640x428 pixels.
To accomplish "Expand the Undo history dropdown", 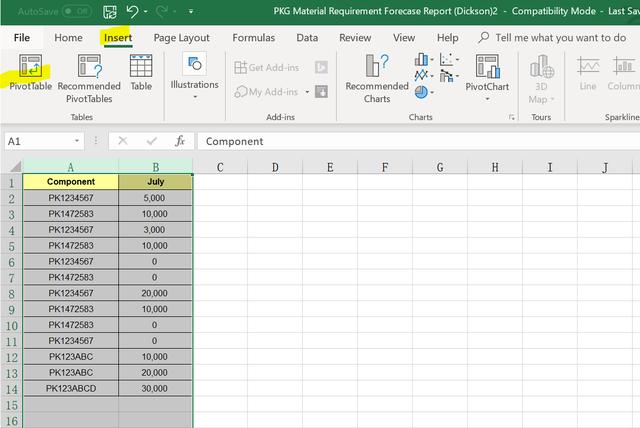I will (x=146, y=11).
